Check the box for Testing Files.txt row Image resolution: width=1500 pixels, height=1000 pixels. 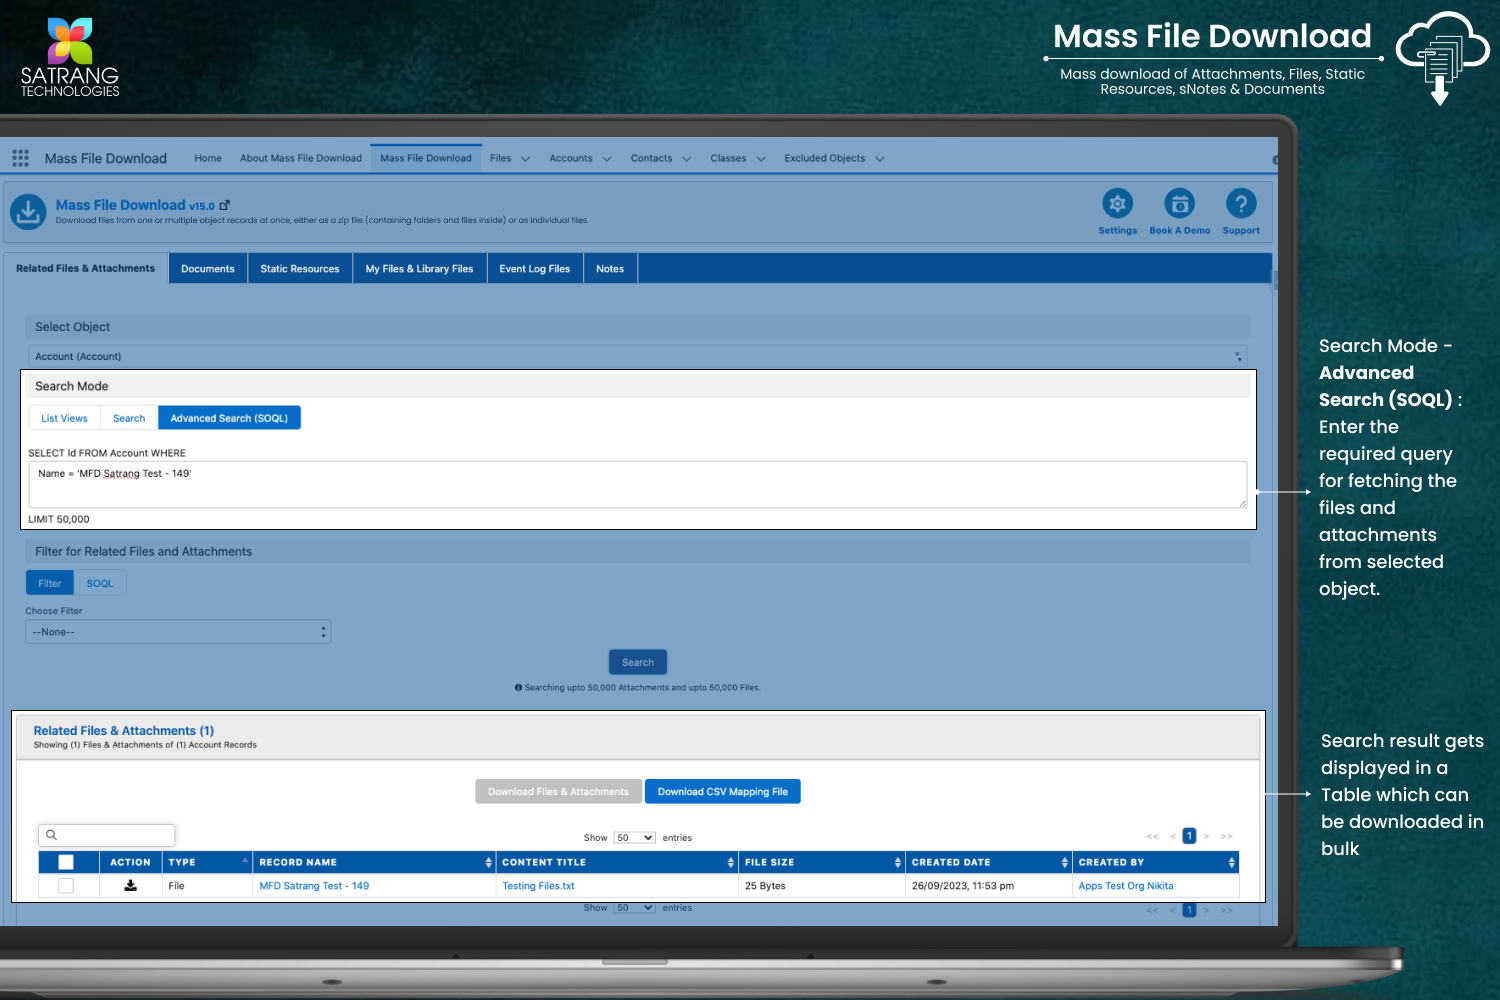click(x=66, y=886)
